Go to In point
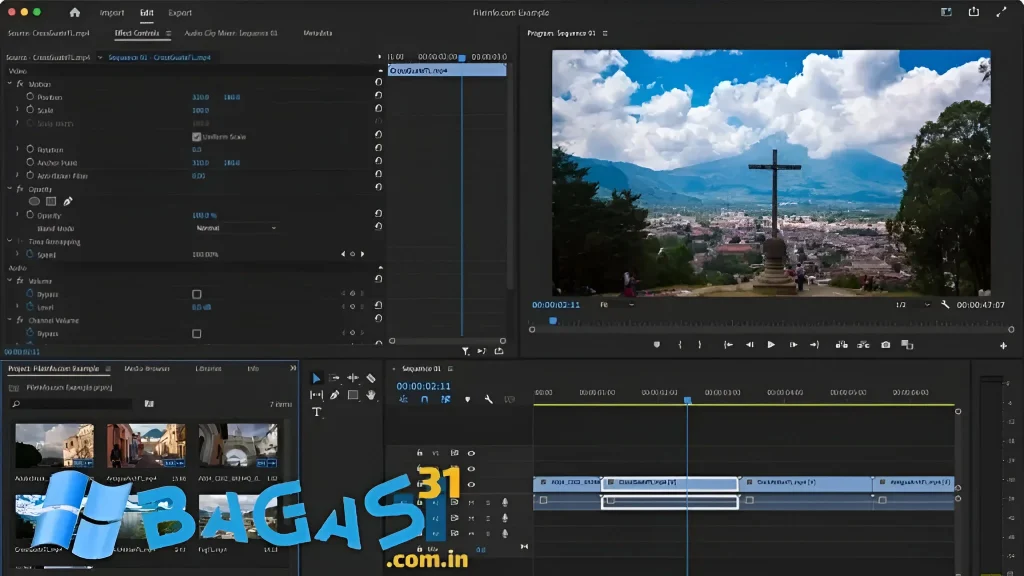The image size is (1024, 576). pos(728,345)
